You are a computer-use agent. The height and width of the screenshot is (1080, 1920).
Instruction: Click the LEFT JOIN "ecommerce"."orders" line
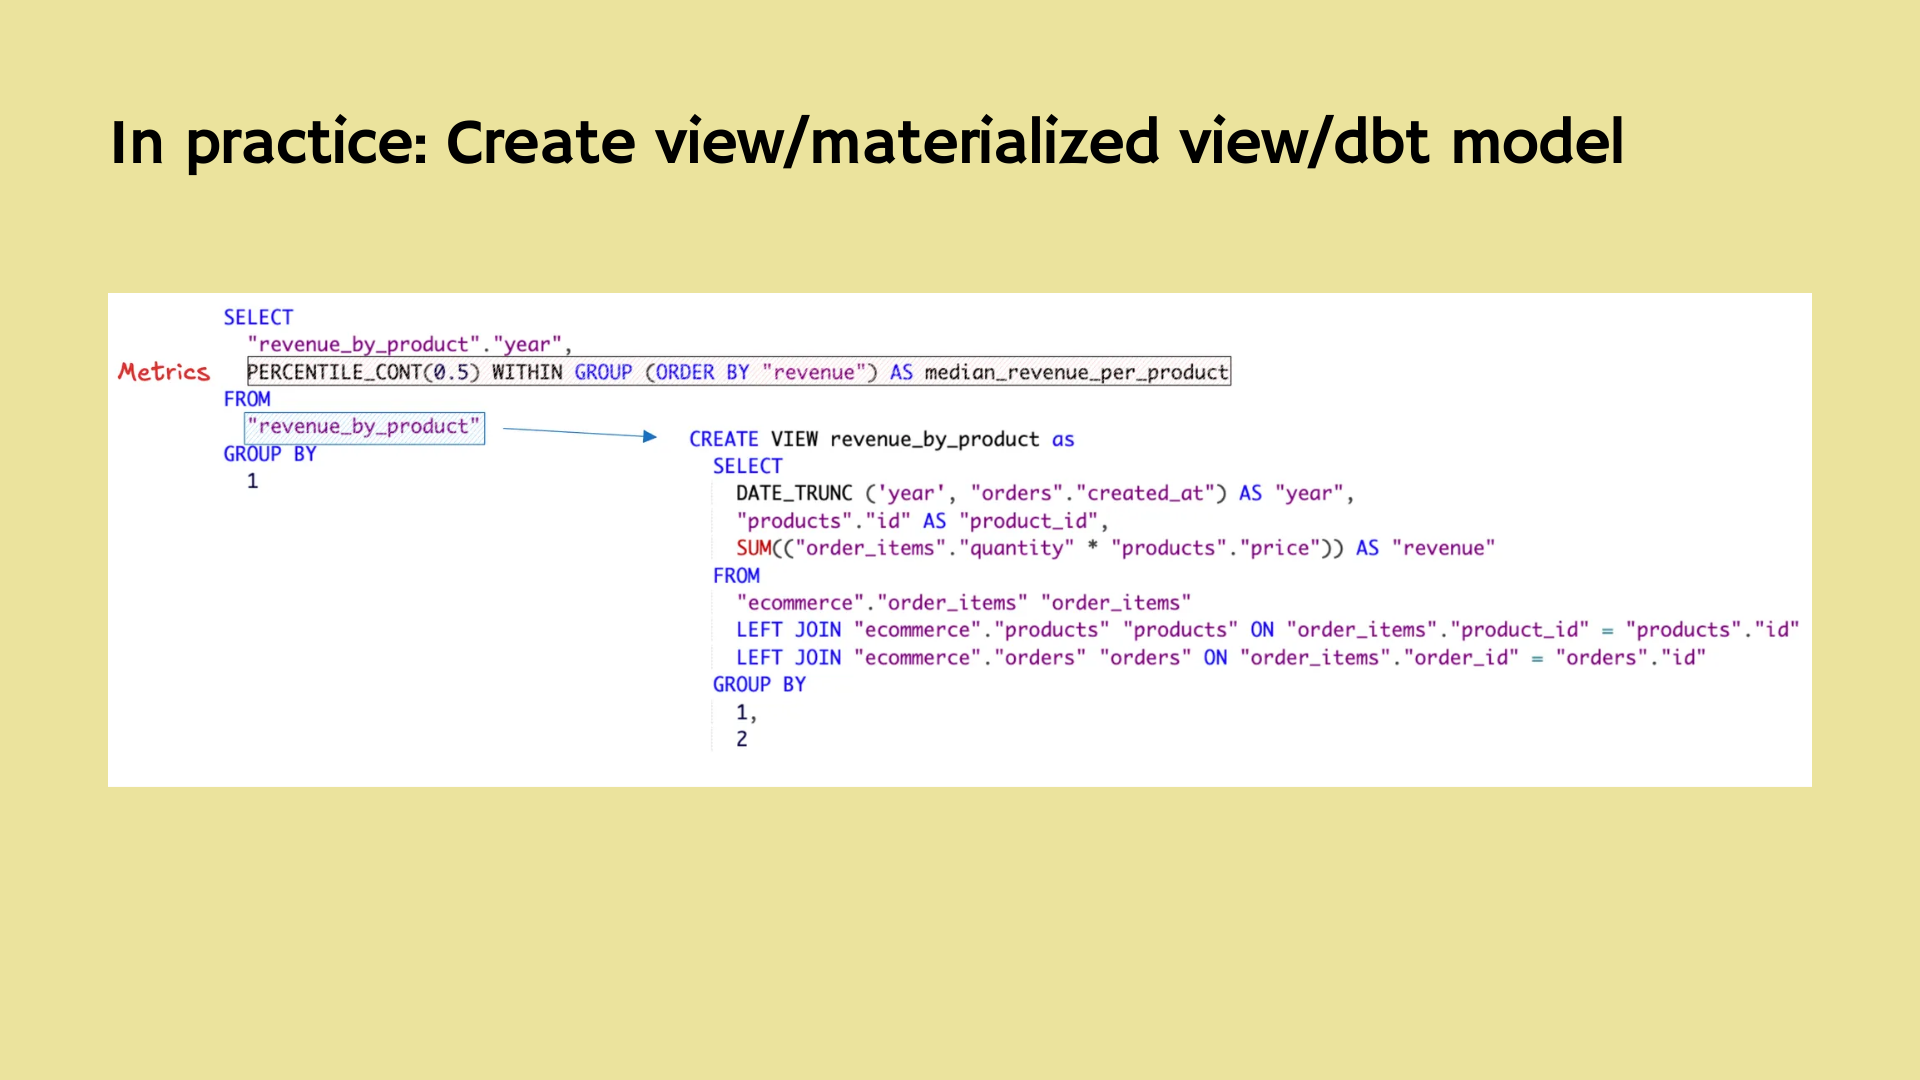pyautogui.click(x=1220, y=658)
